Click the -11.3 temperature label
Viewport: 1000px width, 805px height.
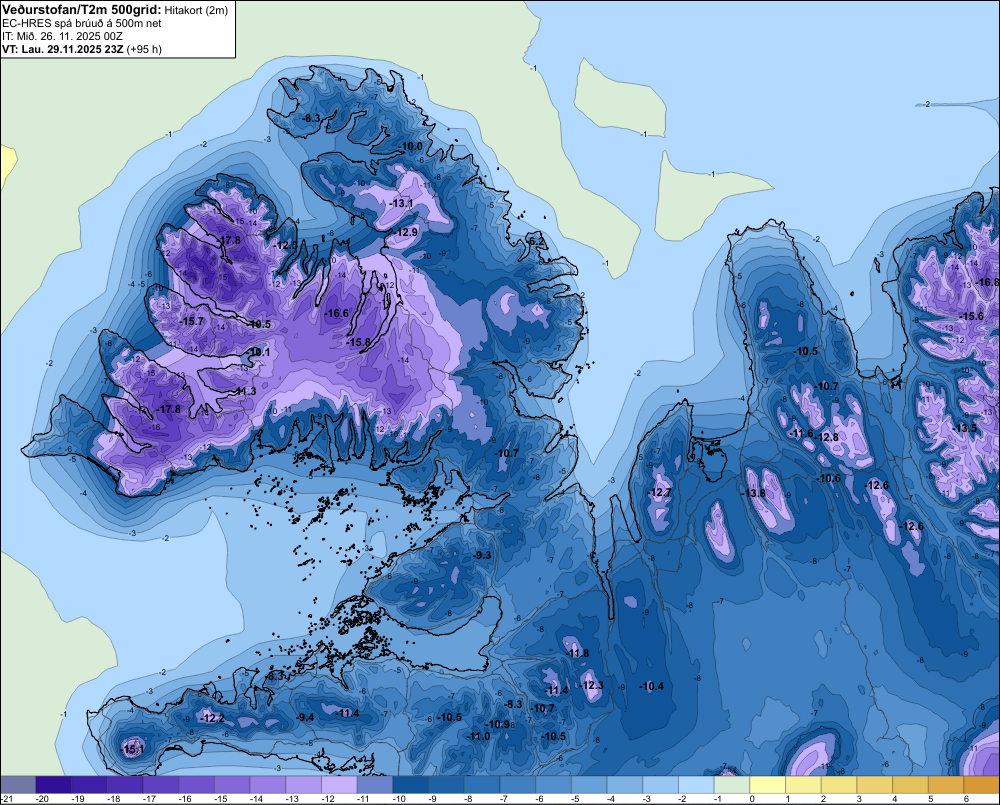(245, 391)
